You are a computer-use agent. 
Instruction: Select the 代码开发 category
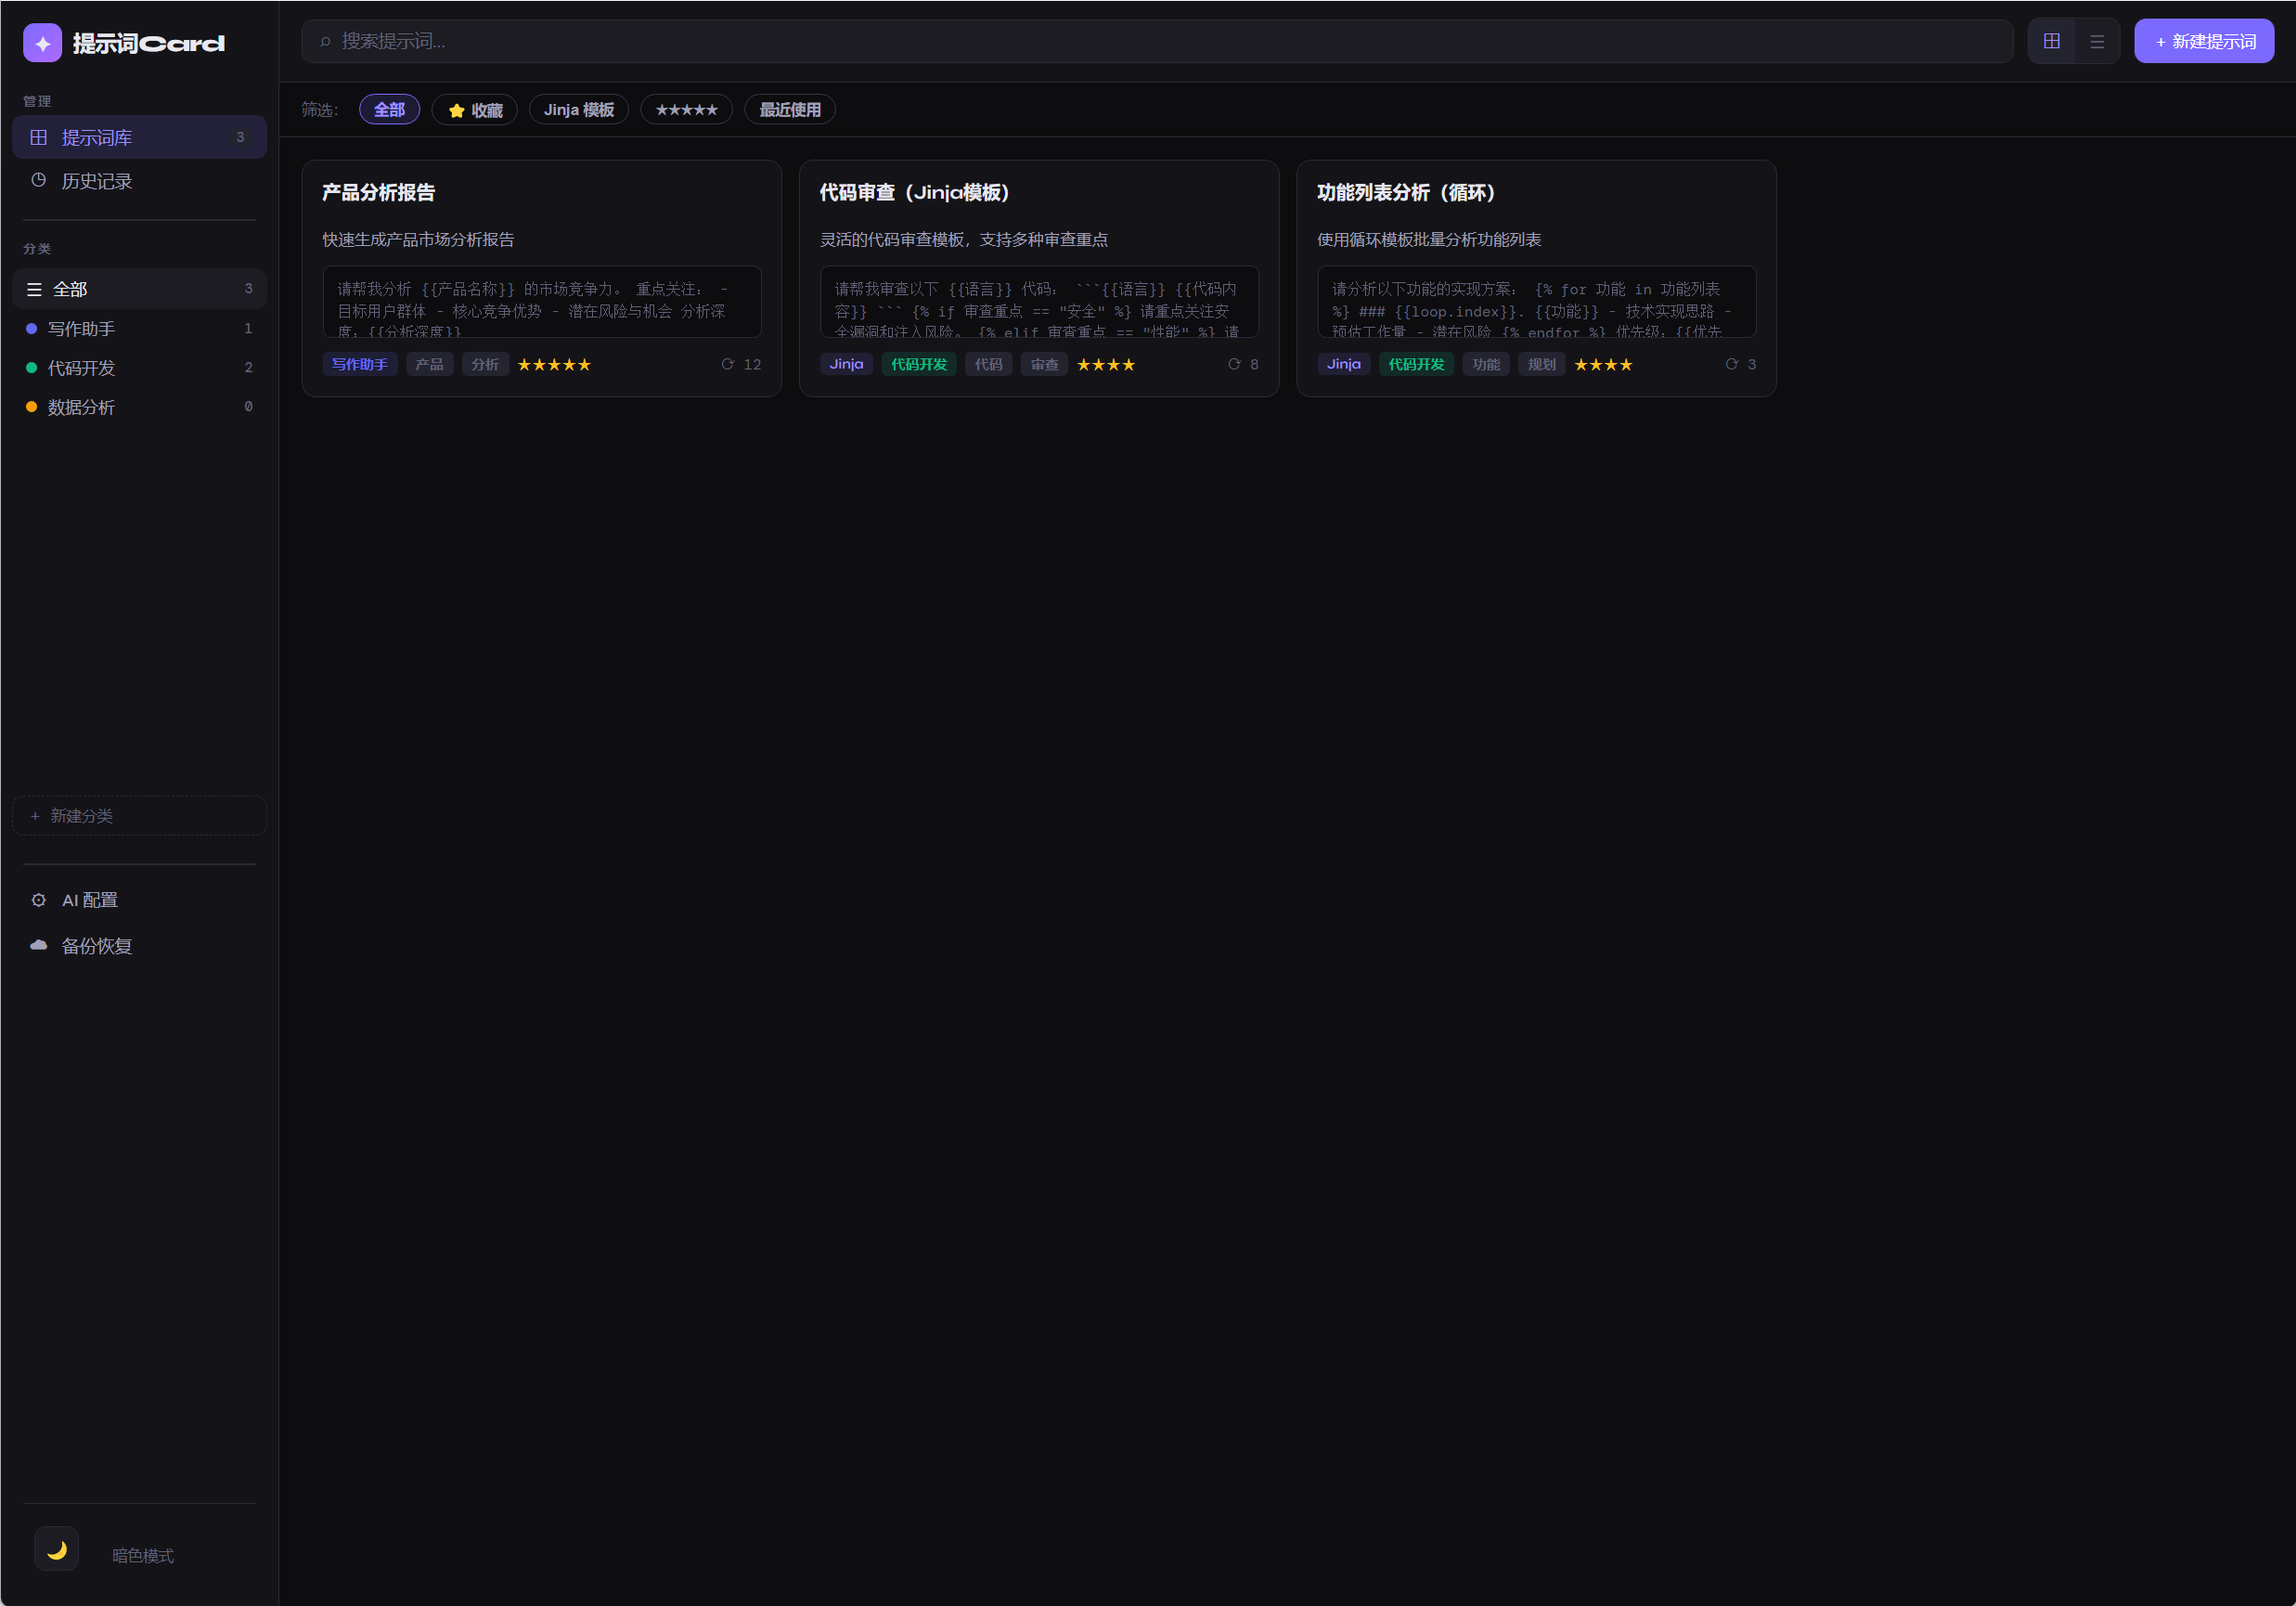pos(81,368)
